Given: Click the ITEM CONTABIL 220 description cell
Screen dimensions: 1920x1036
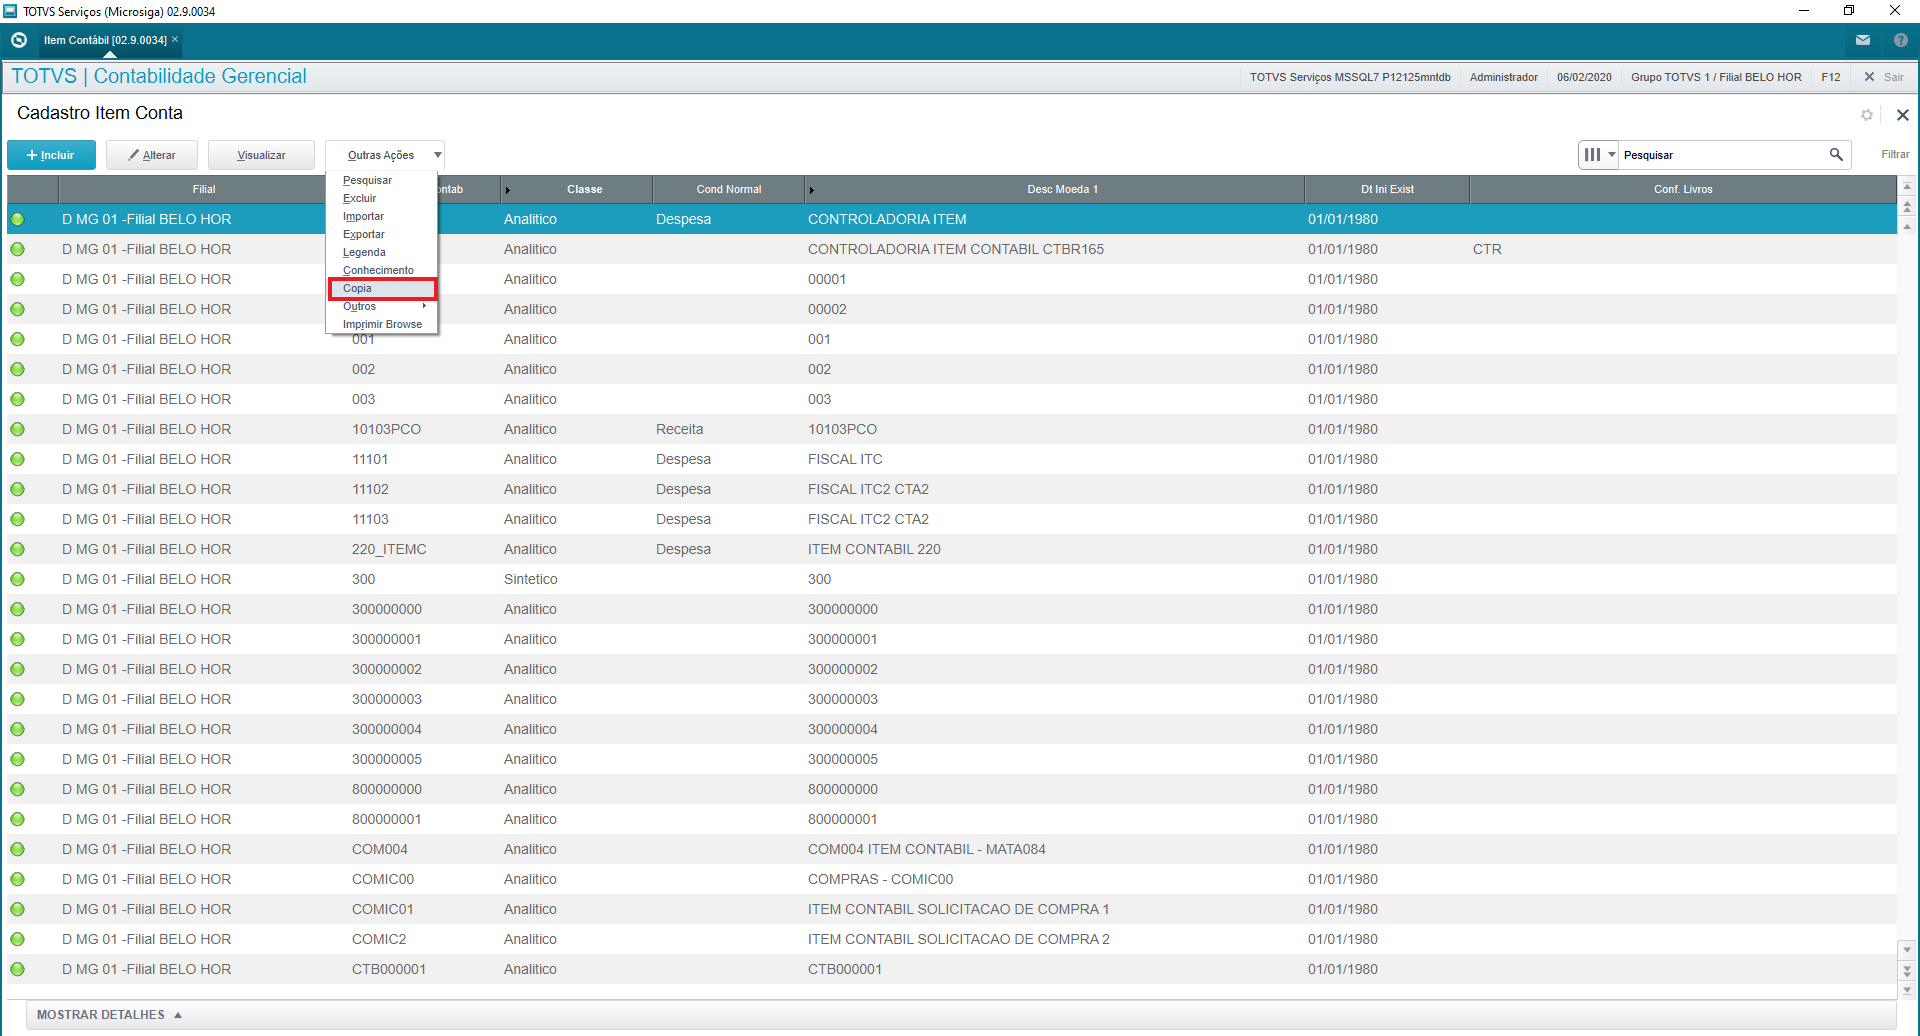Looking at the screenshot, I should (874, 549).
